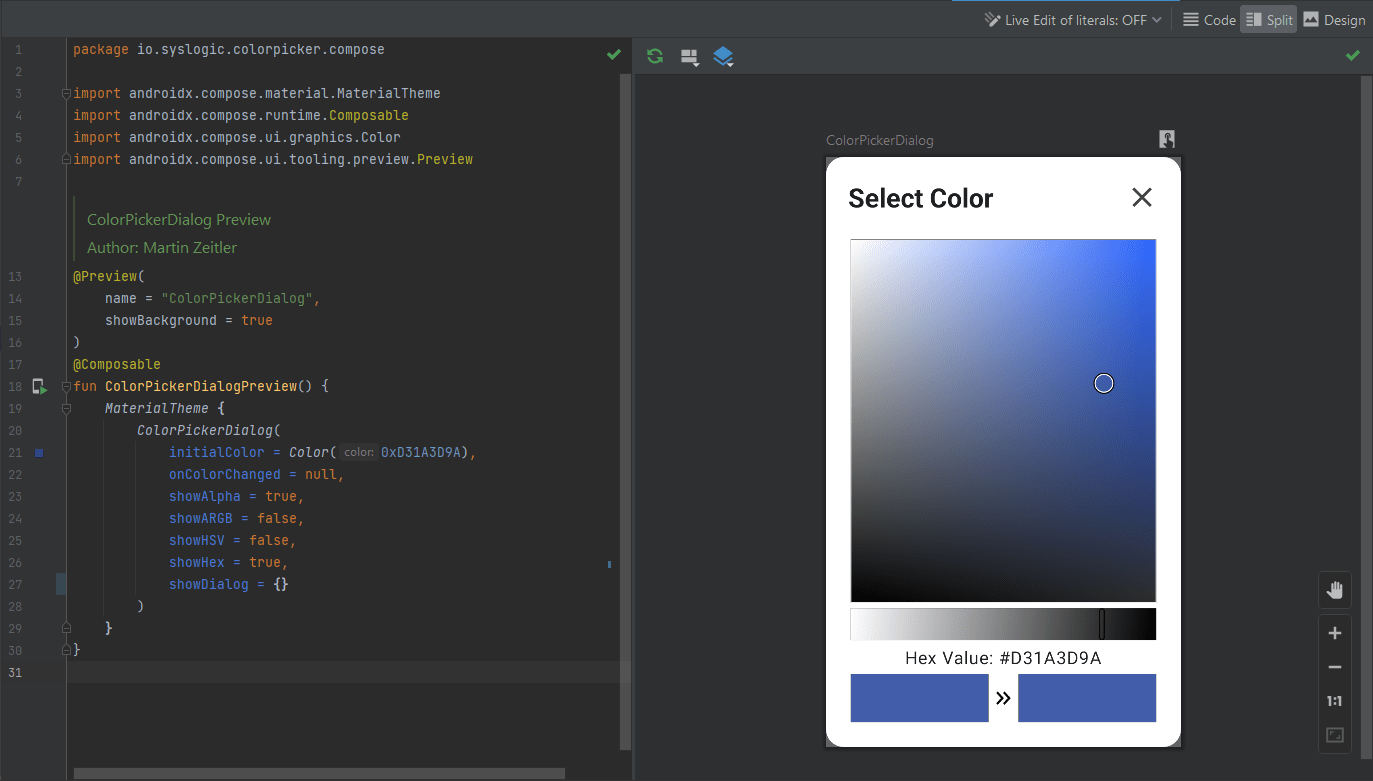This screenshot has width=1373, height=781.
Task: Build and refresh the preview
Action: pos(654,56)
